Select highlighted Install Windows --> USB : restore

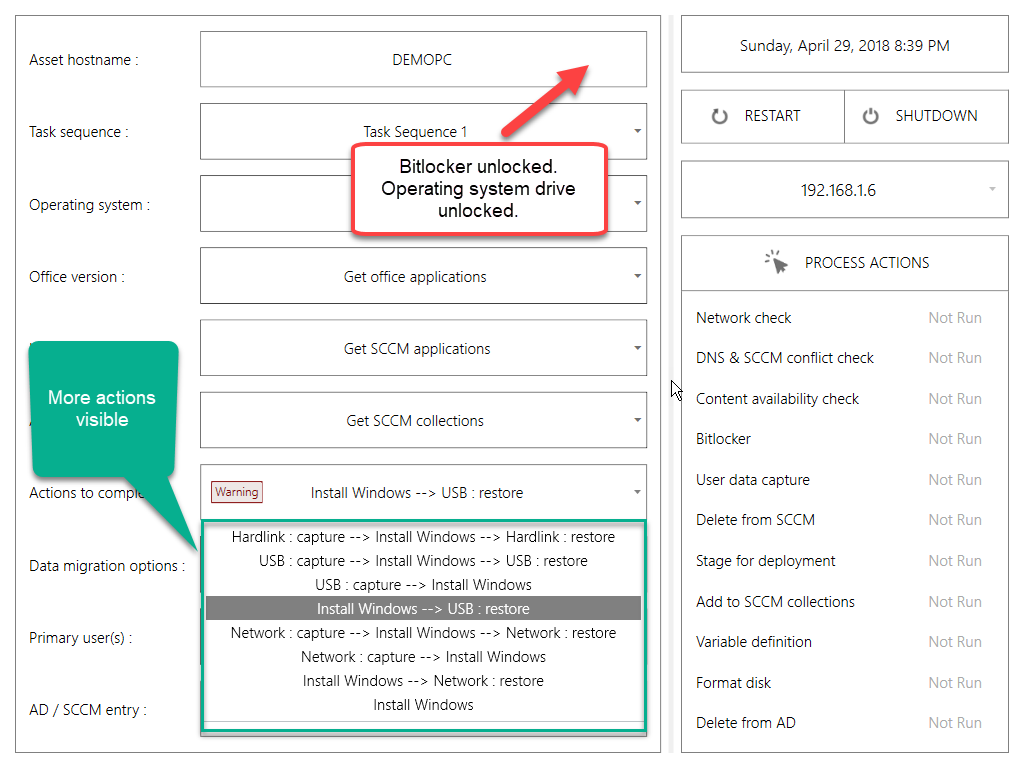(423, 609)
